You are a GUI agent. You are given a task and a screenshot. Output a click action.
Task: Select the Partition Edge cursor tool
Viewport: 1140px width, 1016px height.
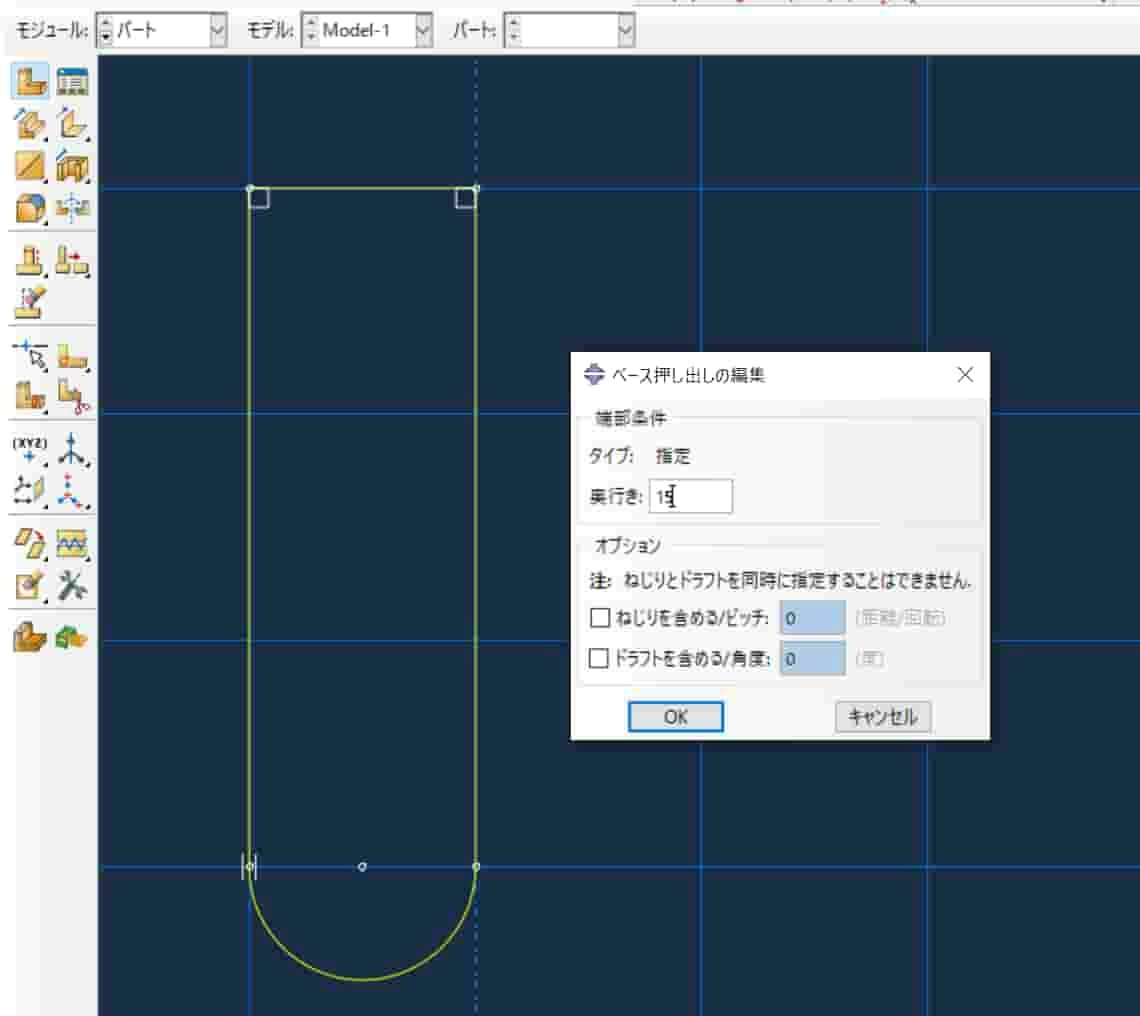pos(30,355)
